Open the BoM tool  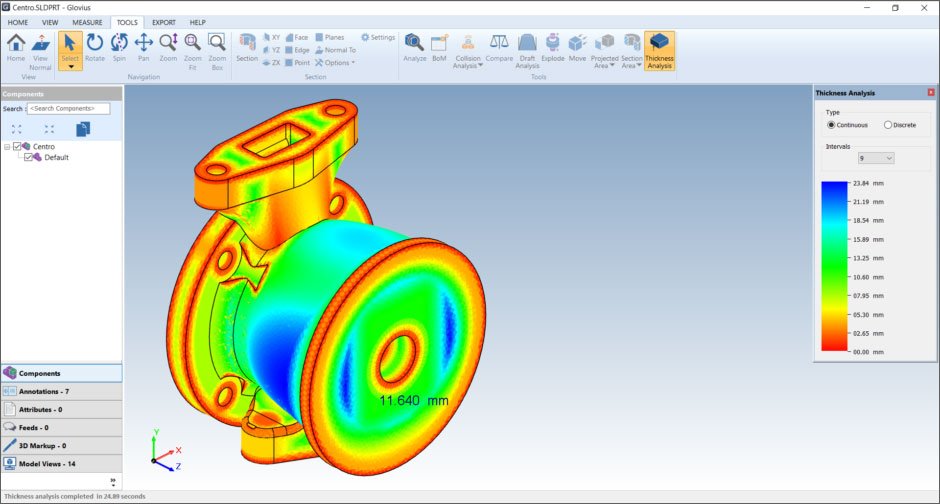[439, 48]
